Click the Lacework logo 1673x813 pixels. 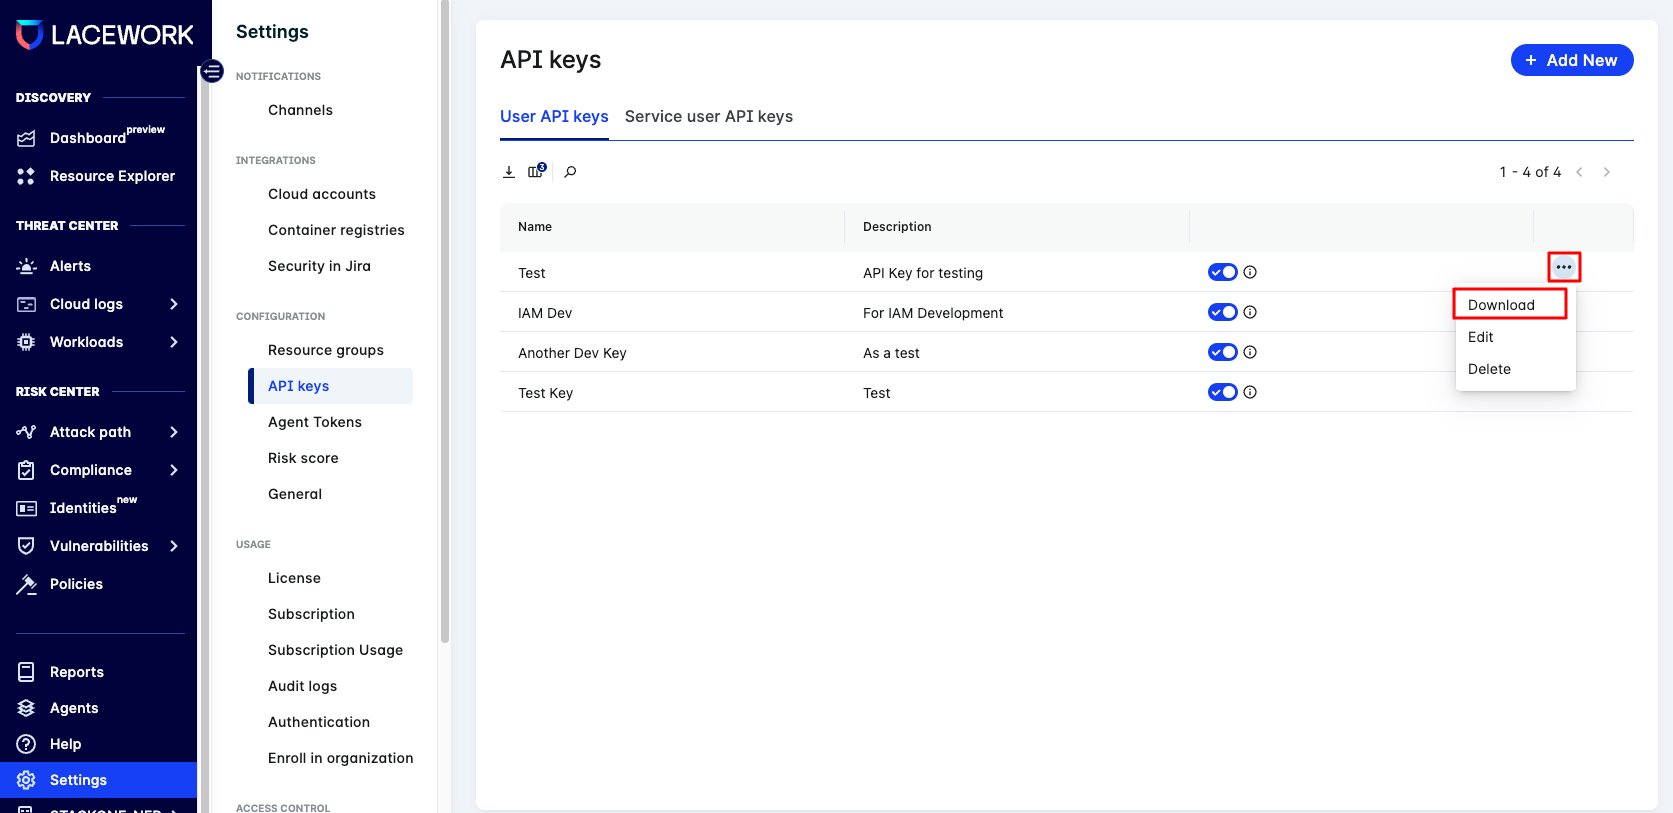[104, 35]
